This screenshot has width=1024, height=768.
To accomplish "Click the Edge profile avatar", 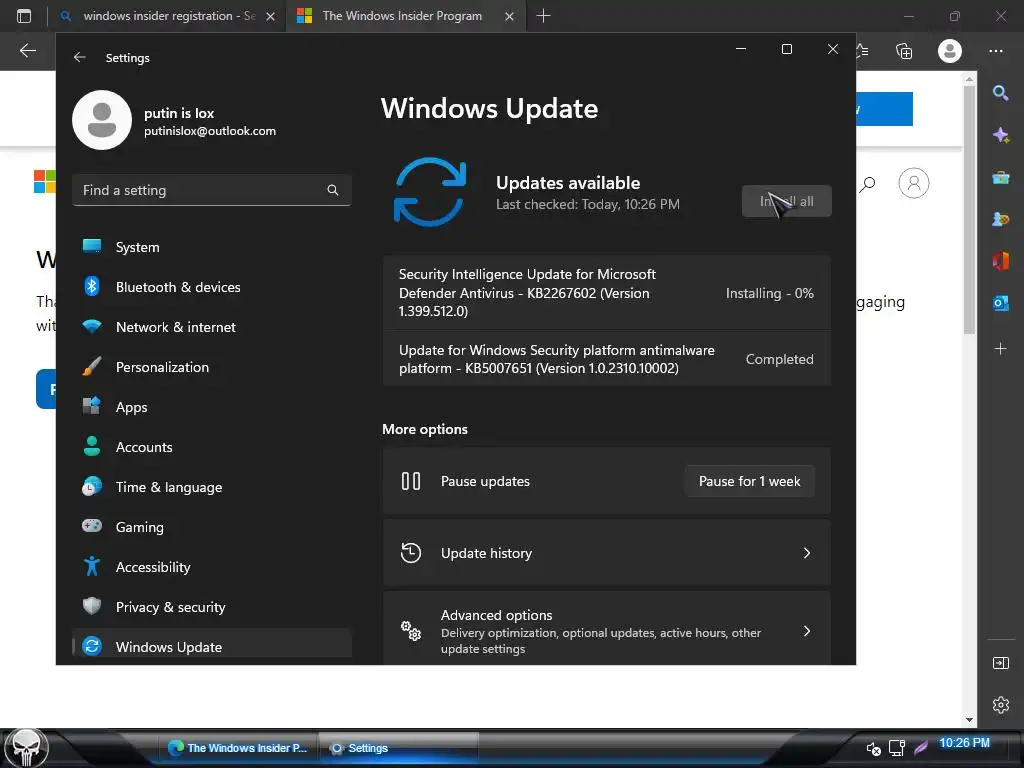I will point(950,51).
